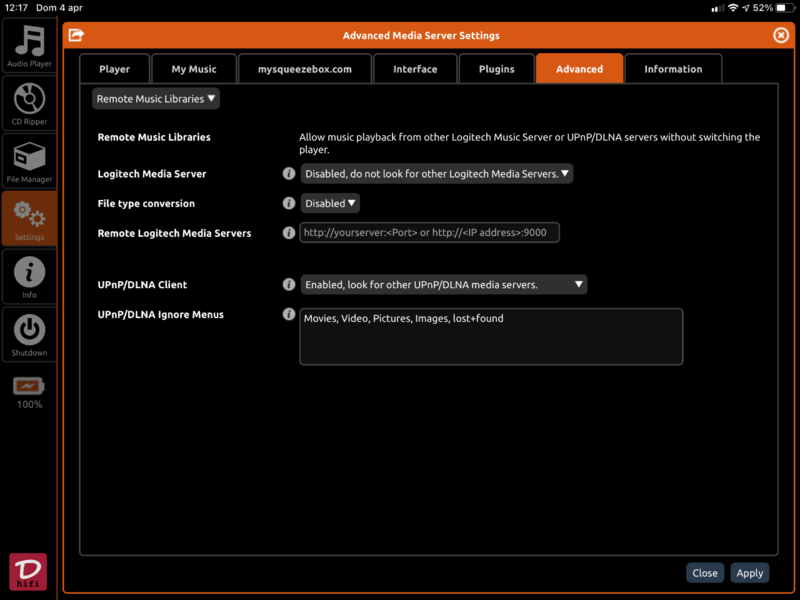The image size is (800, 600).
Task: Switch to the Plugins tab
Action: [x=496, y=69]
